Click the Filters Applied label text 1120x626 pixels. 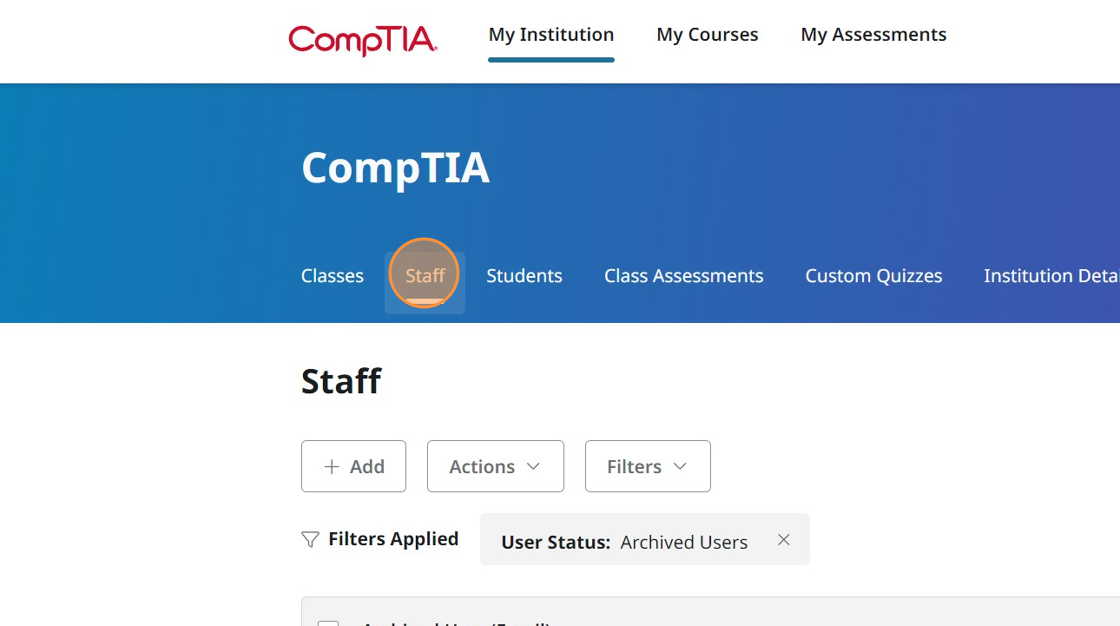pyautogui.click(x=393, y=539)
